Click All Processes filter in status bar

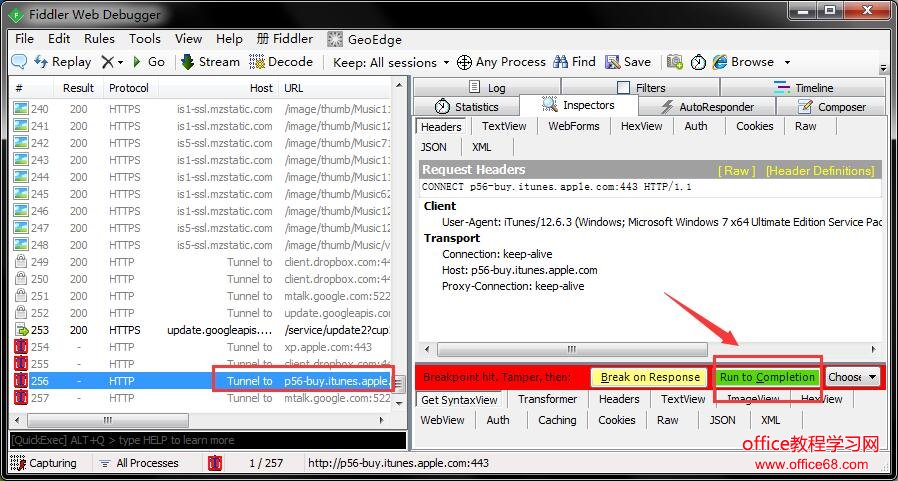coord(139,463)
